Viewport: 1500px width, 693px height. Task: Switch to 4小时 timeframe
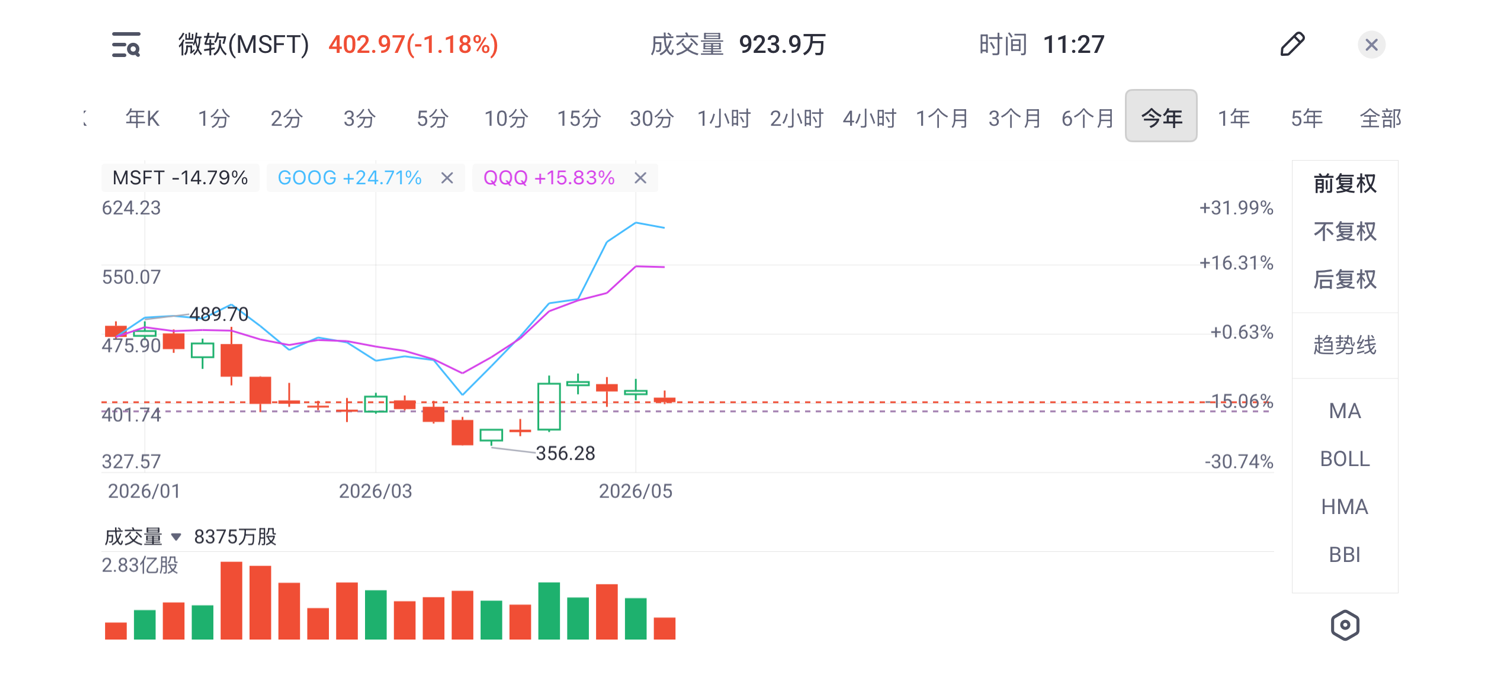870,118
